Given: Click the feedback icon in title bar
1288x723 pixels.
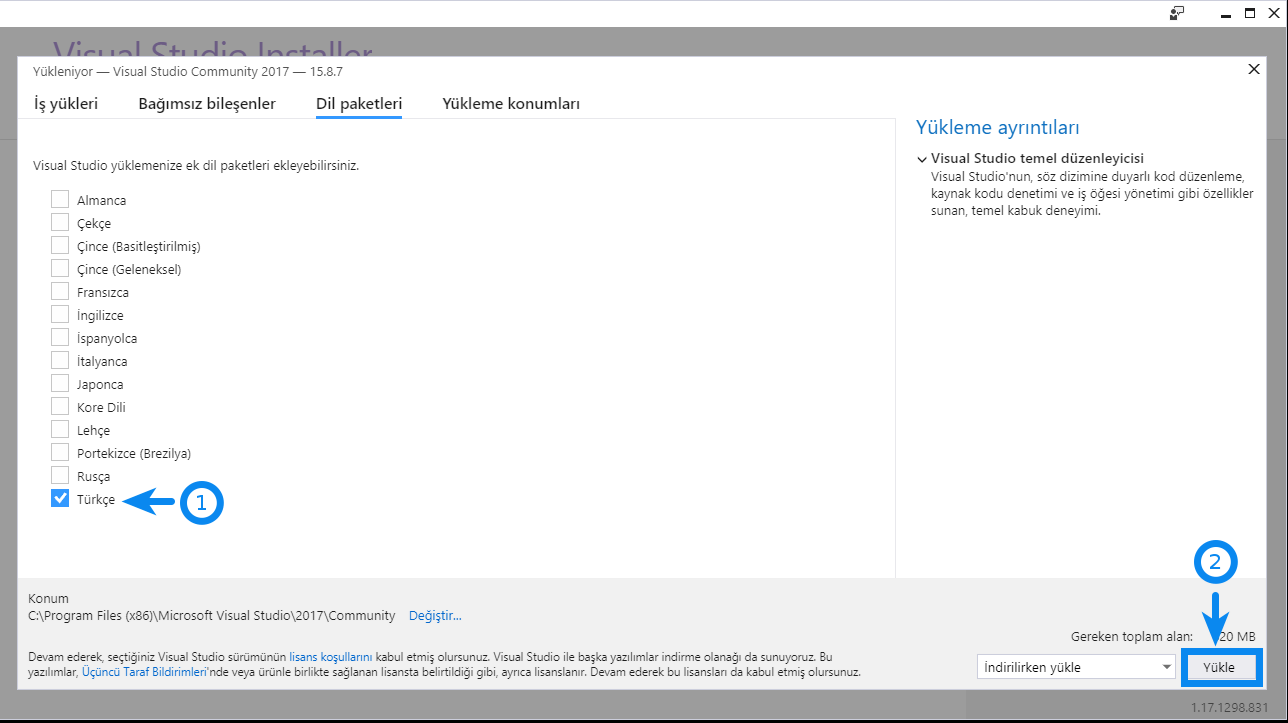Looking at the screenshot, I should (x=1177, y=13).
